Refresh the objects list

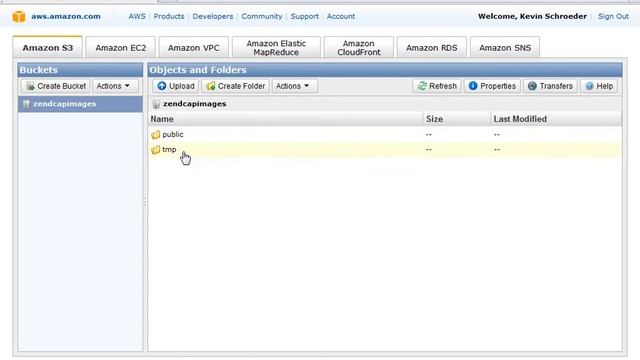point(437,86)
